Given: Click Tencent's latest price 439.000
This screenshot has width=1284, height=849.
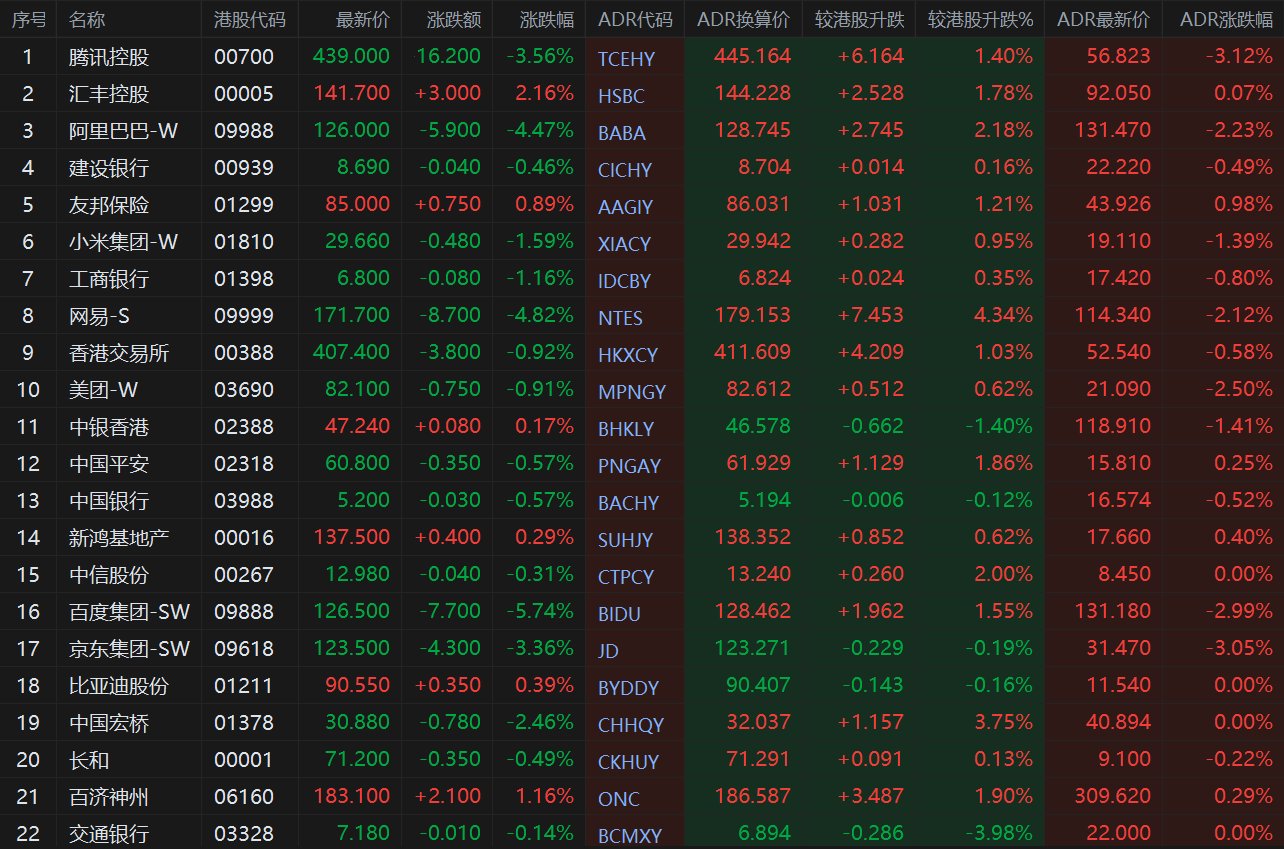Looking at the screenshot, I should 351,57.
